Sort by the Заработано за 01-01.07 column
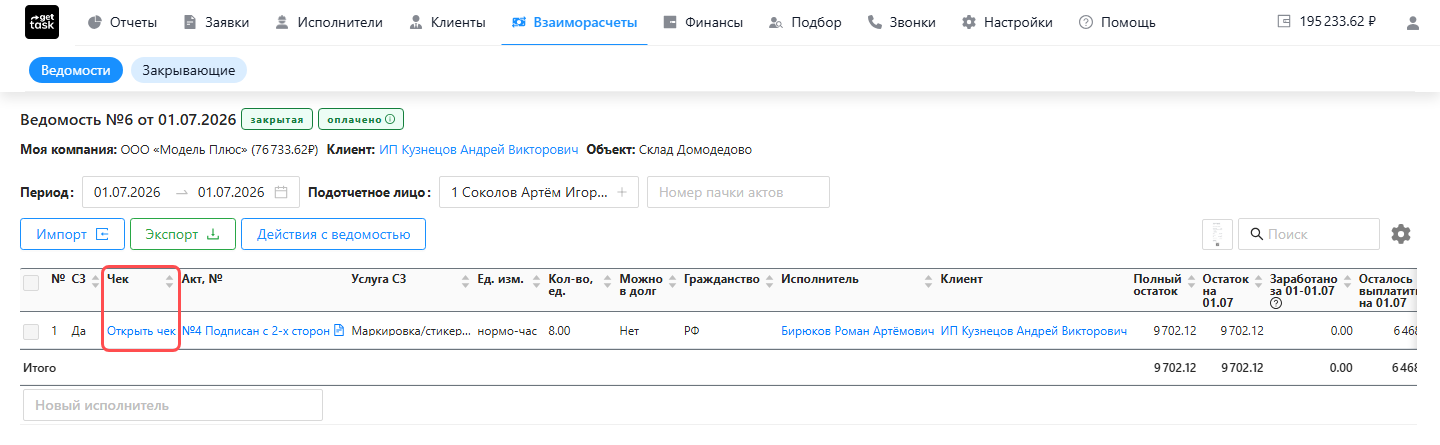This screenshot has width=1440, height=445. click(x=1346, y=283)
